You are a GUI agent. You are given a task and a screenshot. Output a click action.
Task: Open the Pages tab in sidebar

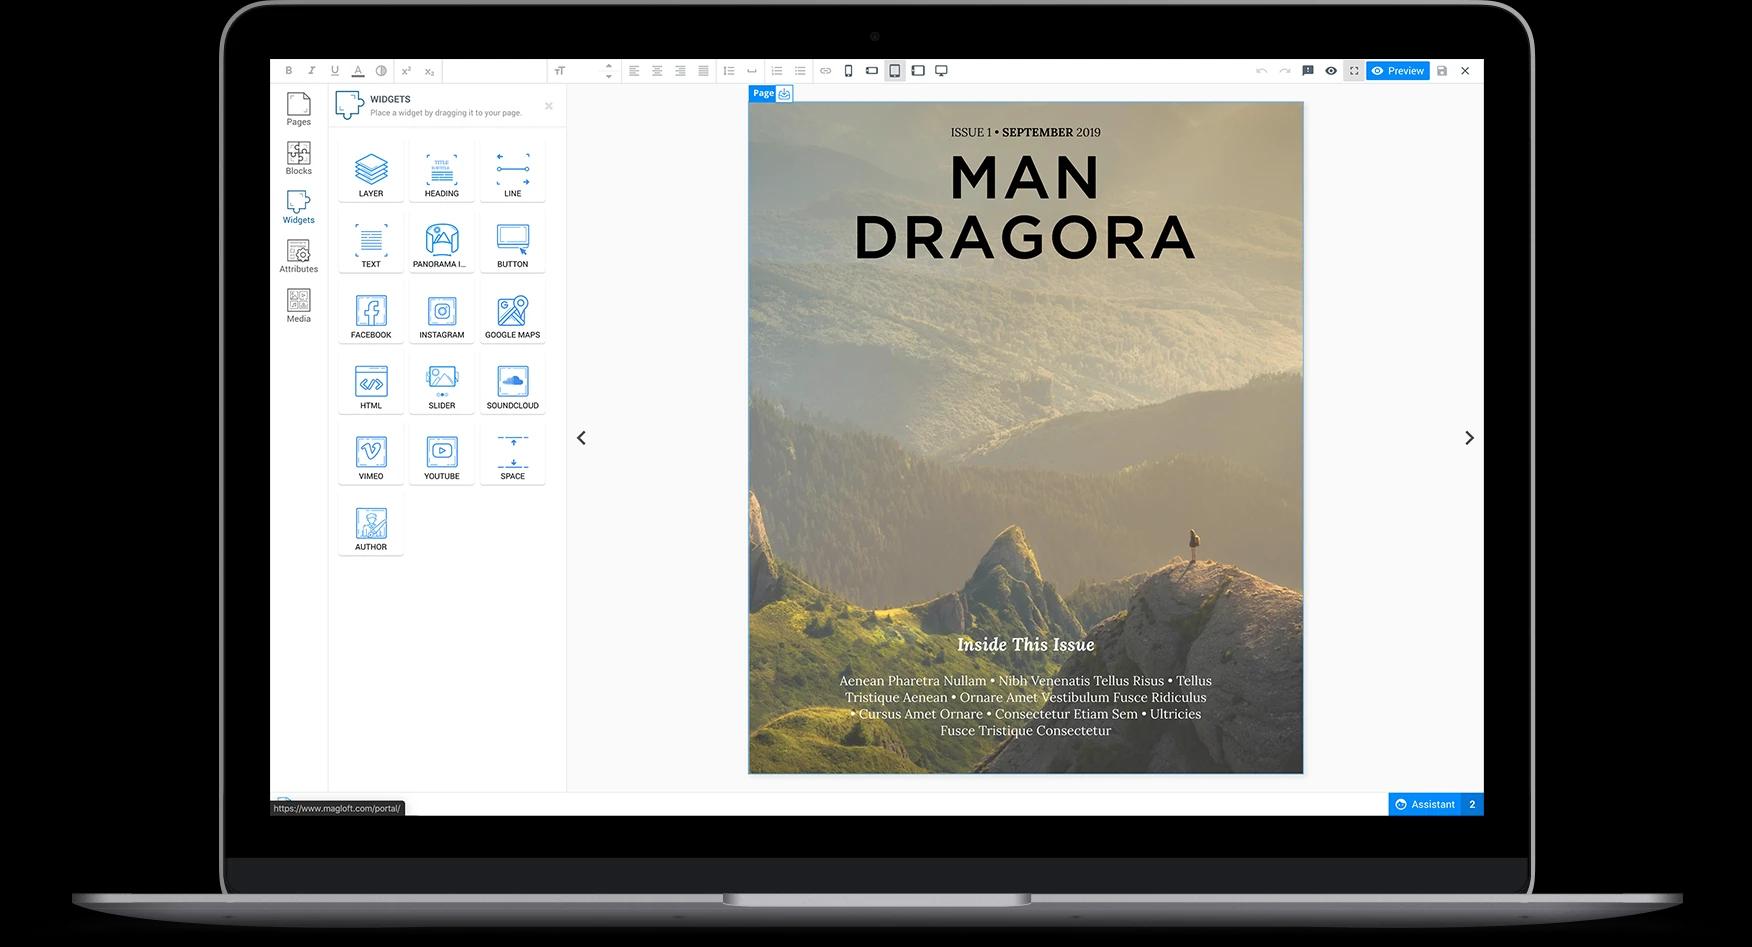[x=298, y=109]
